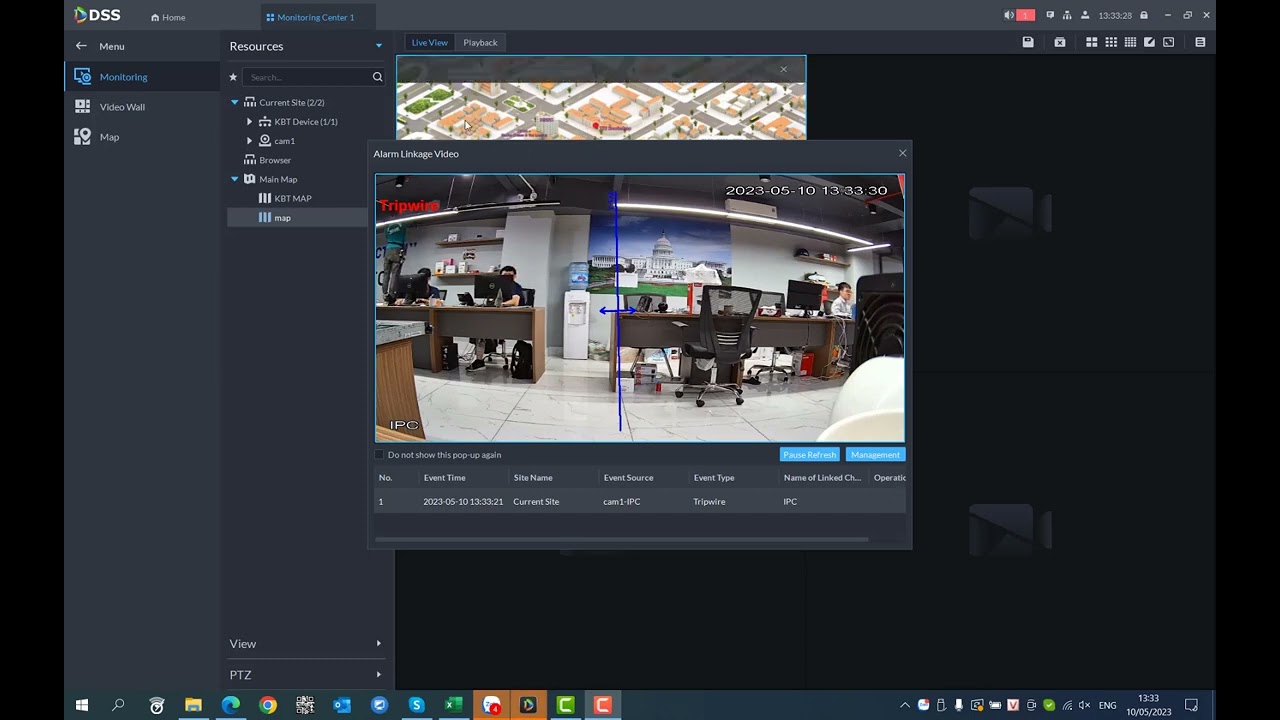1280x720 pixels.
Task: Click the alarm table horizontal scrollbar
Action: (x=621, y=540)
